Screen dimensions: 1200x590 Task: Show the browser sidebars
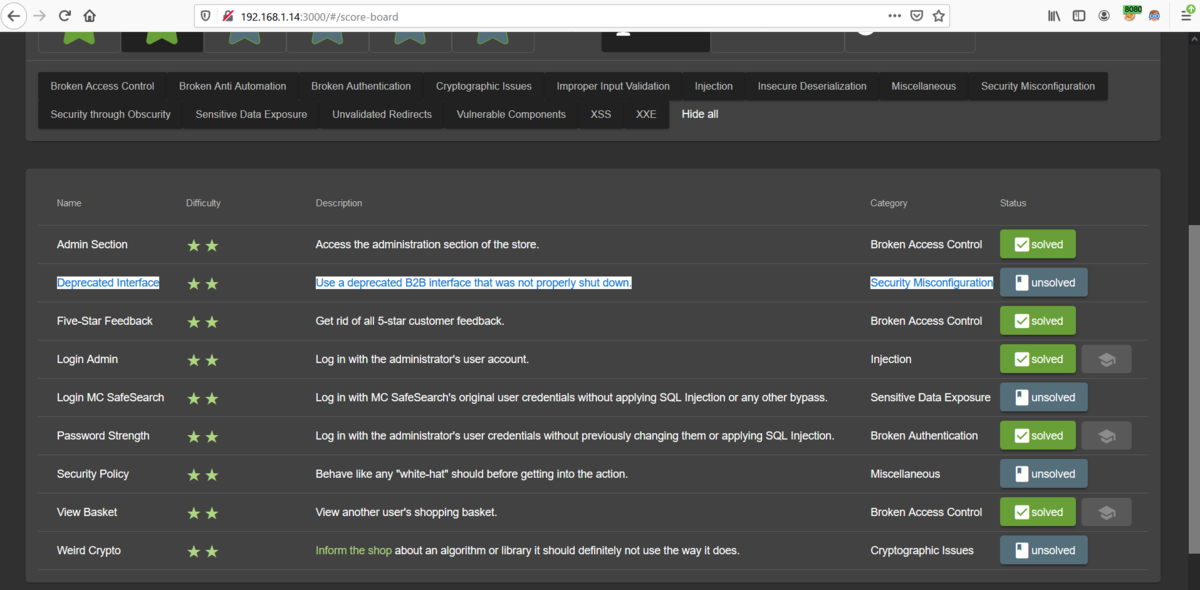pos(1079,16)
